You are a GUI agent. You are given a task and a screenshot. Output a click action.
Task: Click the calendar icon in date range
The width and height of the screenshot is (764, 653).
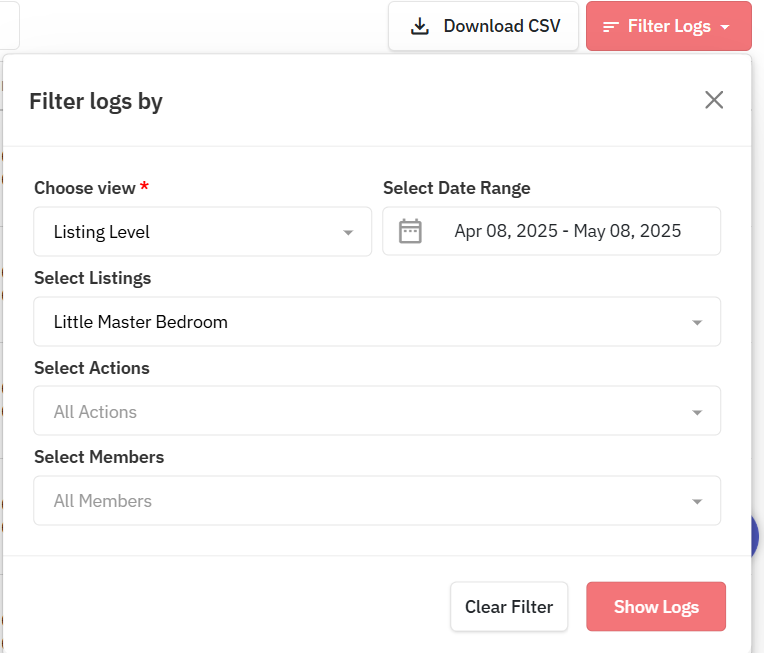coord(410,231)
